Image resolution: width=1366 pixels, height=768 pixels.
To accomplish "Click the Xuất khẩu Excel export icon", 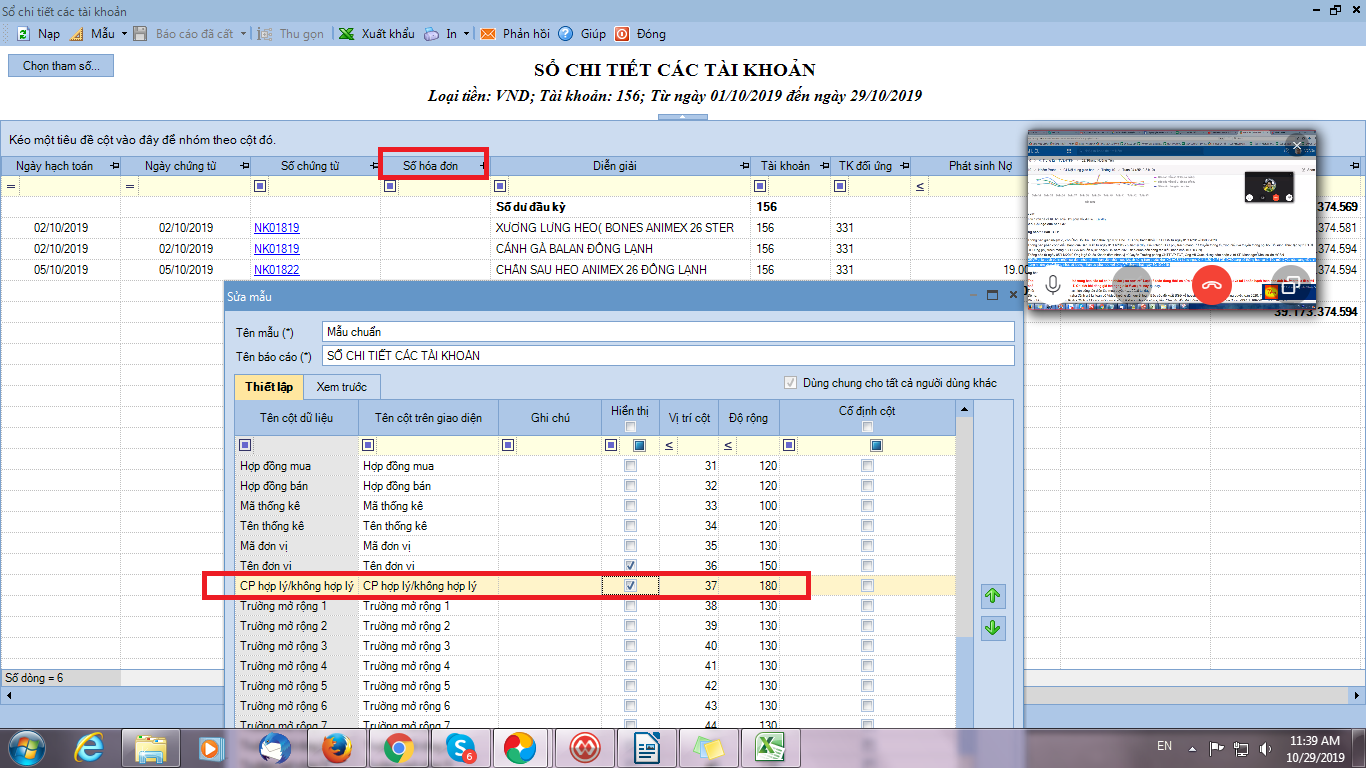I will [x=346, y=34].
